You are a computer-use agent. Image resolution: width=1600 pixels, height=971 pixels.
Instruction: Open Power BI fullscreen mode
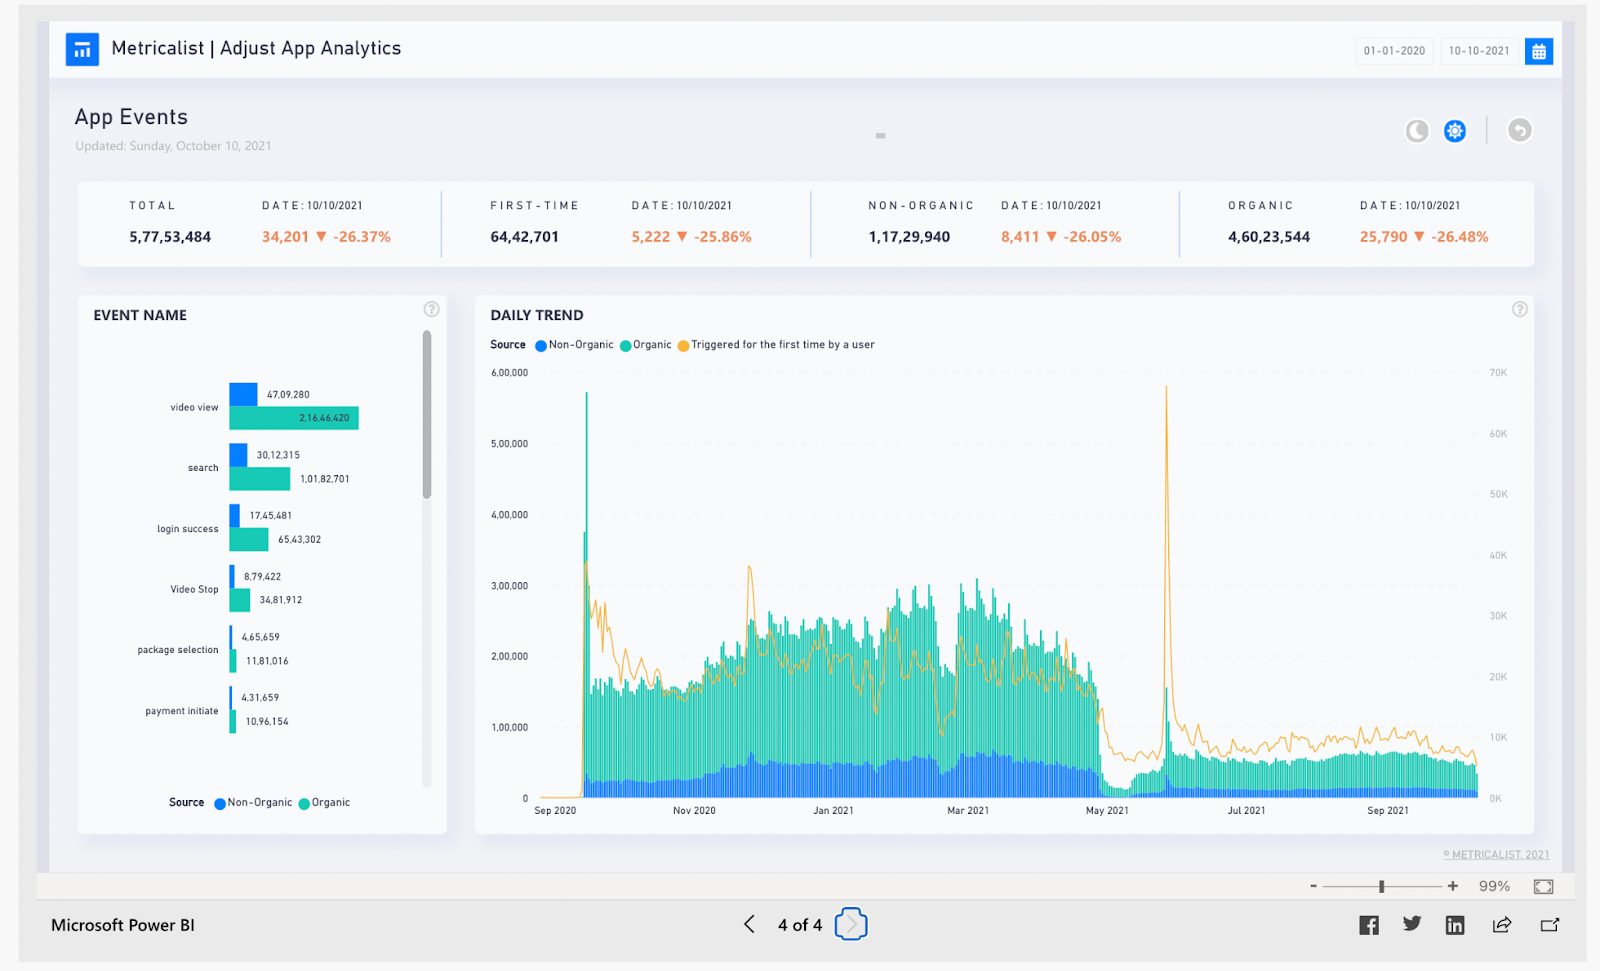pyautogui.click(x=1542, y=886)
